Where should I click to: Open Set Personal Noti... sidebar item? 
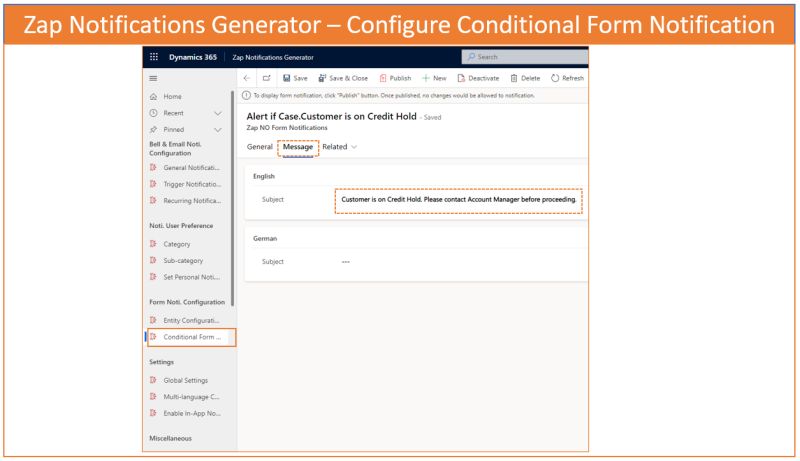(191, 277)
